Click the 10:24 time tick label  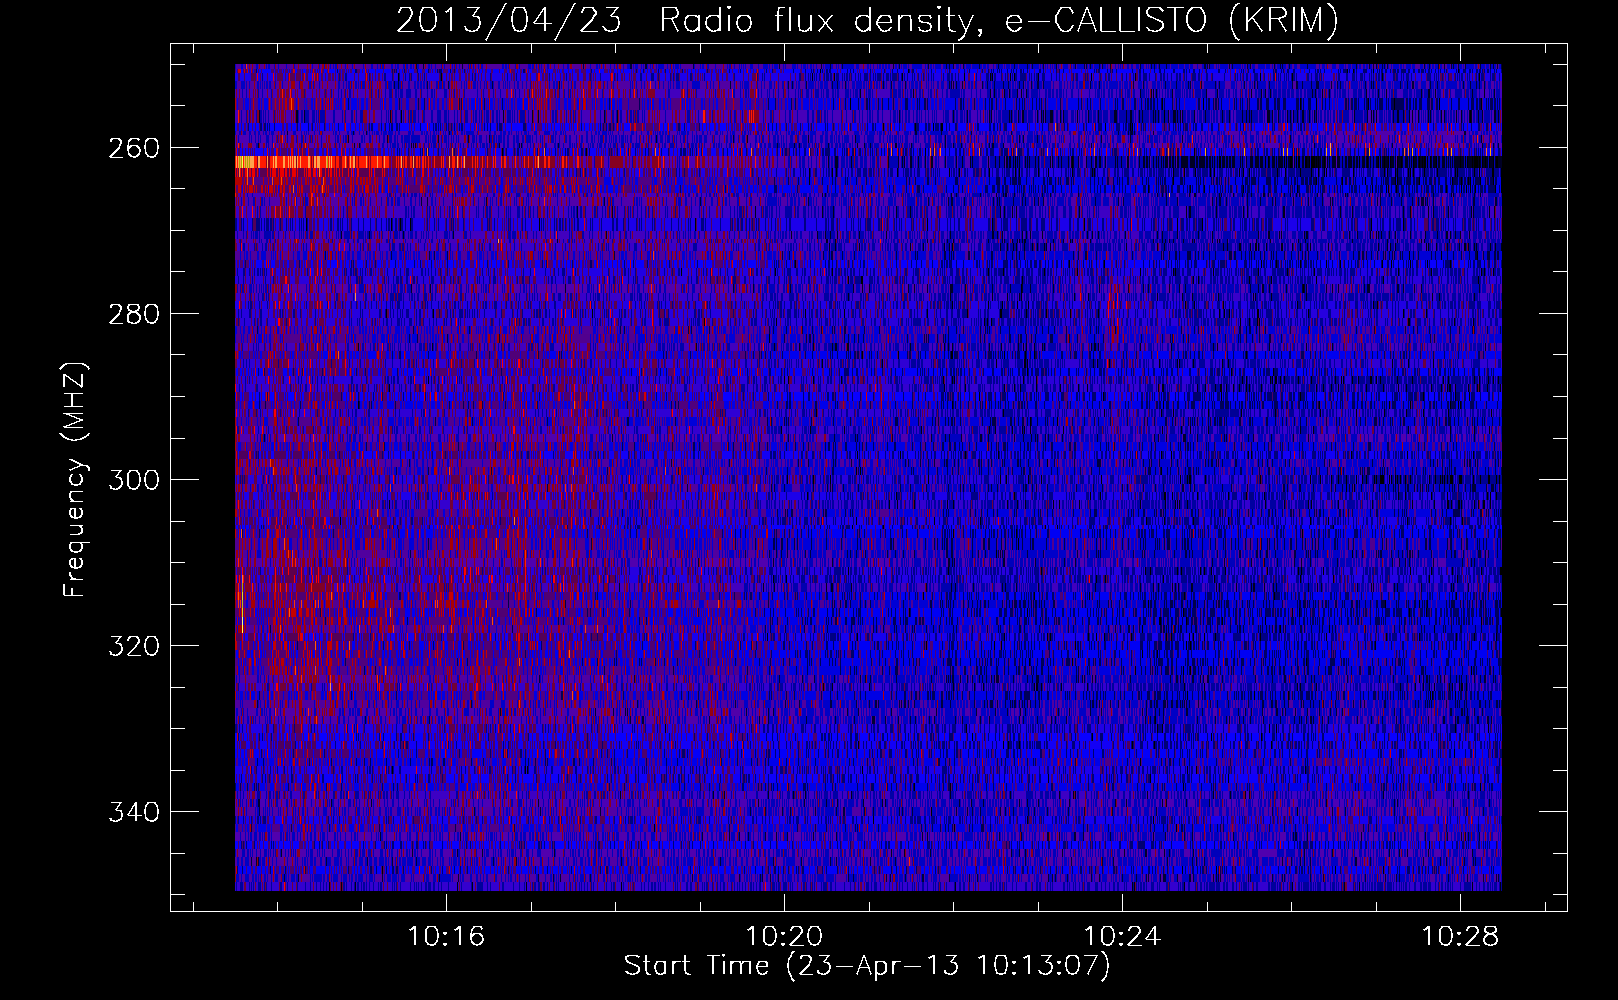click(x=1123, y=936)
